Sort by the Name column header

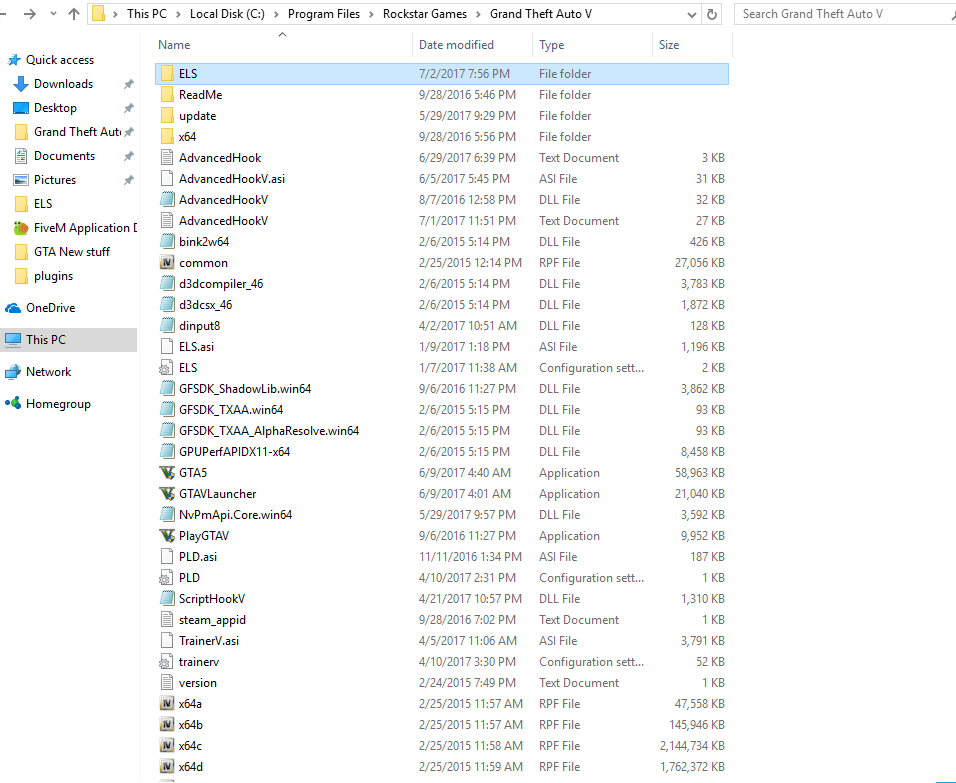pos(174,45)
